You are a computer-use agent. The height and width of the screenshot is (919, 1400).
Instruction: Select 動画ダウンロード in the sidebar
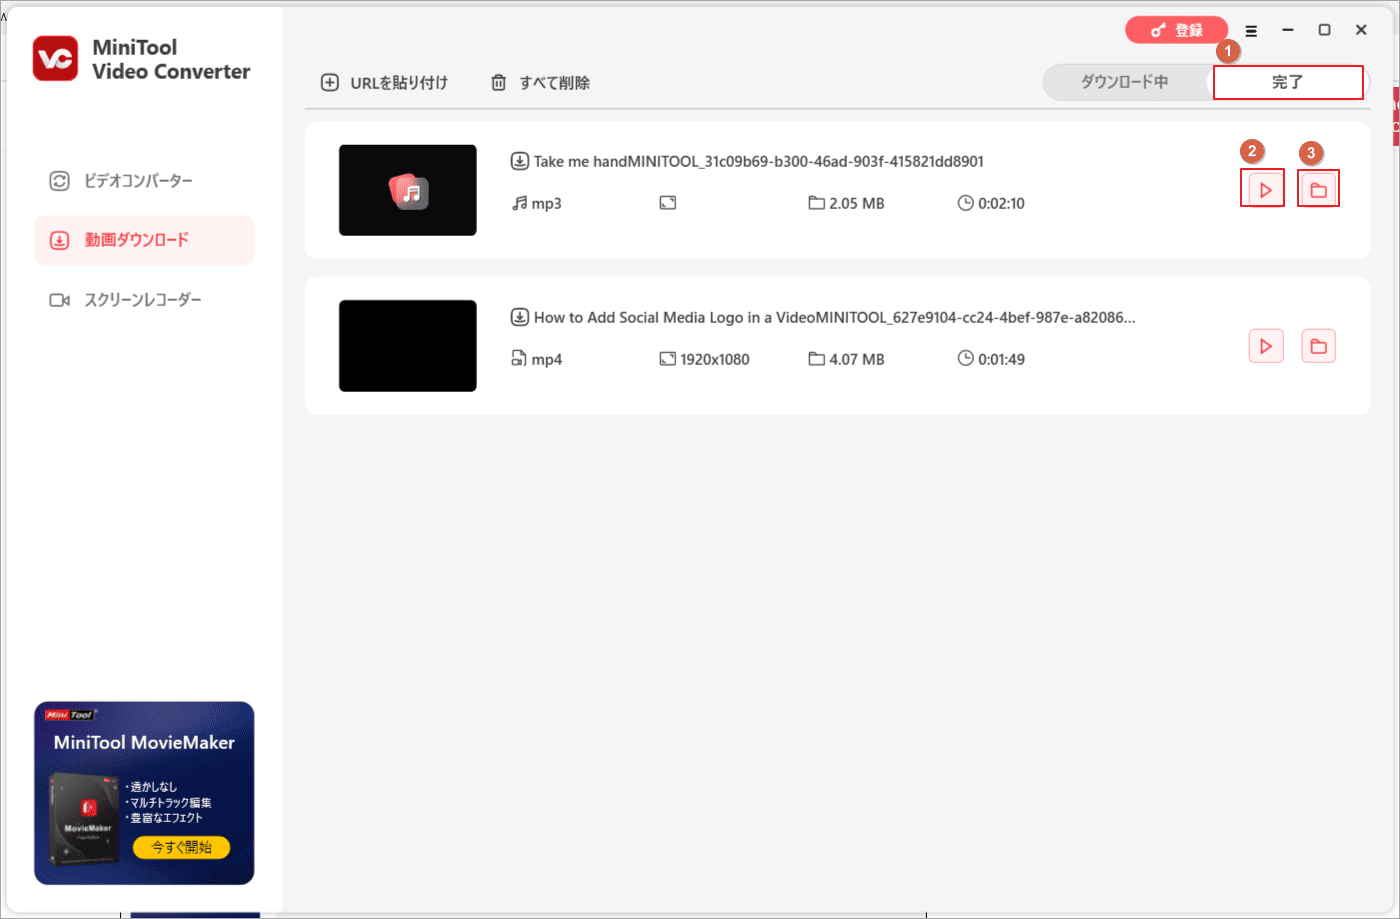[x=144, y=240]
